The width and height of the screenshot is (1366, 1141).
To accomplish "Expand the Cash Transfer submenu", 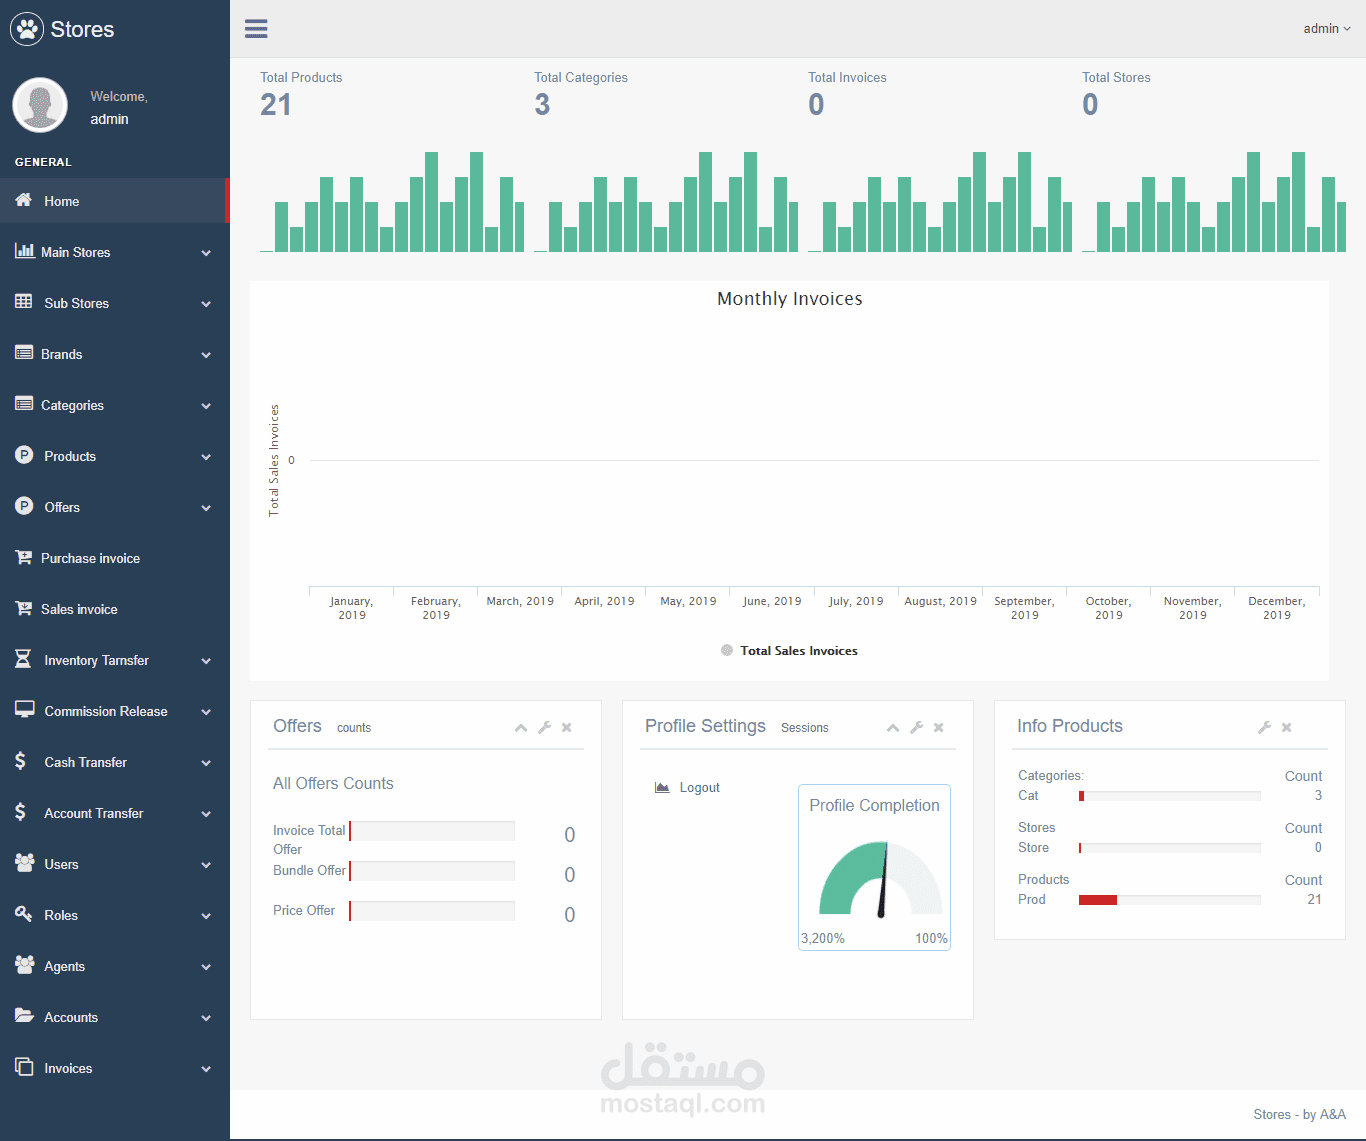I will point(115,762).
